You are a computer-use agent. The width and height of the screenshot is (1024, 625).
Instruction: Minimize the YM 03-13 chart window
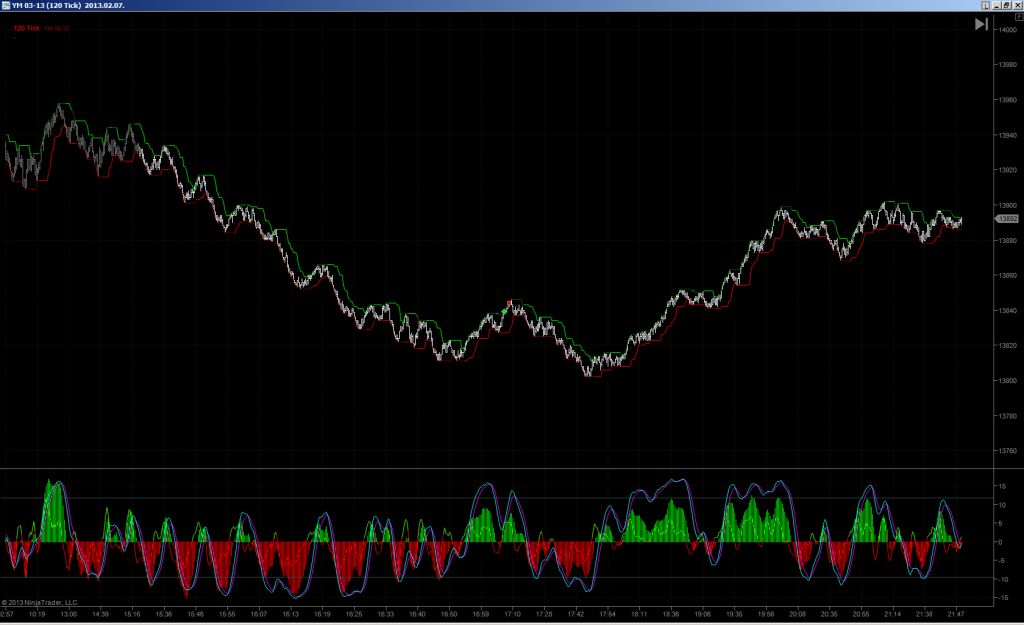(x=997, y=5)
